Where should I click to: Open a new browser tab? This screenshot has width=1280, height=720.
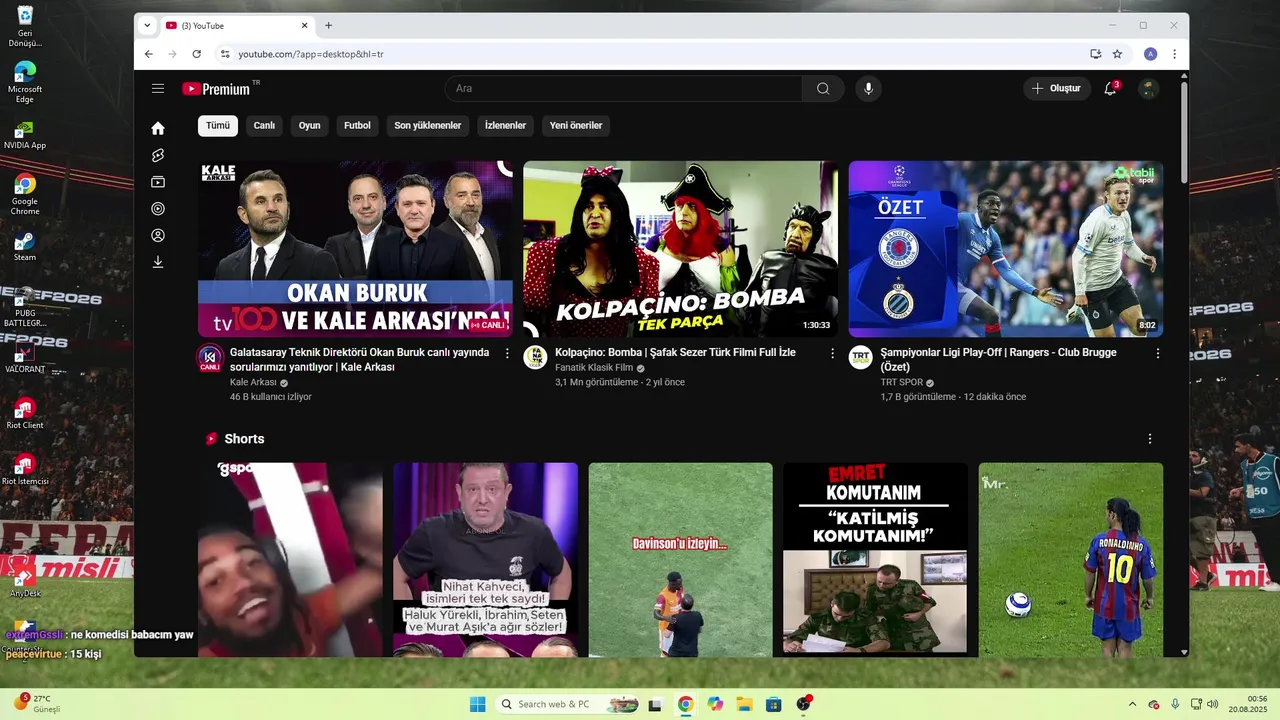click(328, 26)
